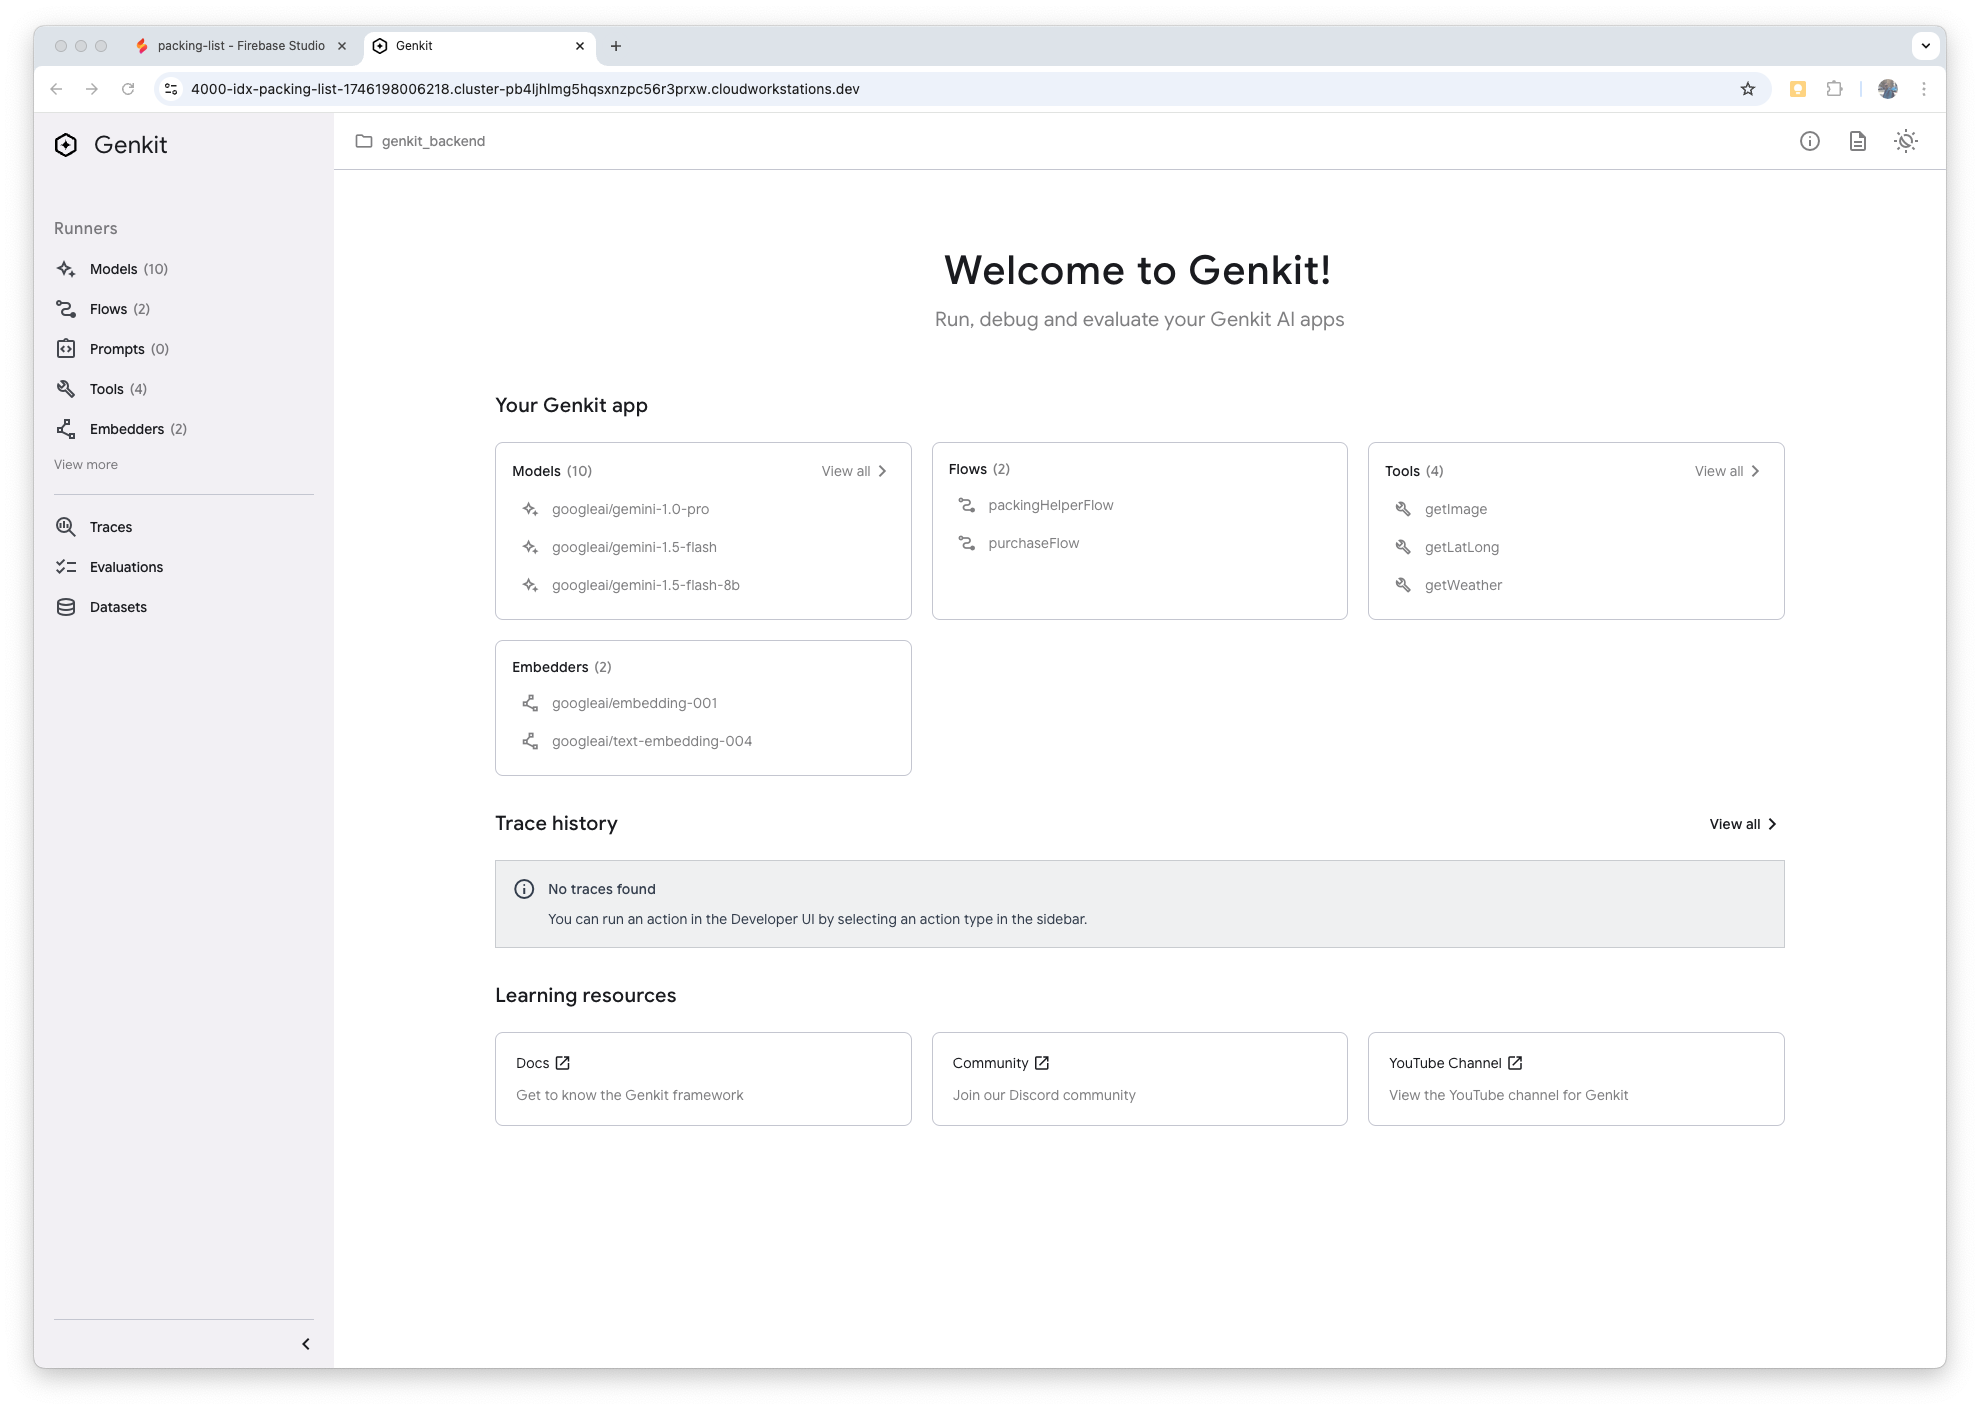Click the Datasets database icon in sidebar
Image resolution: width=1980 pixels, height=1410 pixels.
tap(66, 607)
